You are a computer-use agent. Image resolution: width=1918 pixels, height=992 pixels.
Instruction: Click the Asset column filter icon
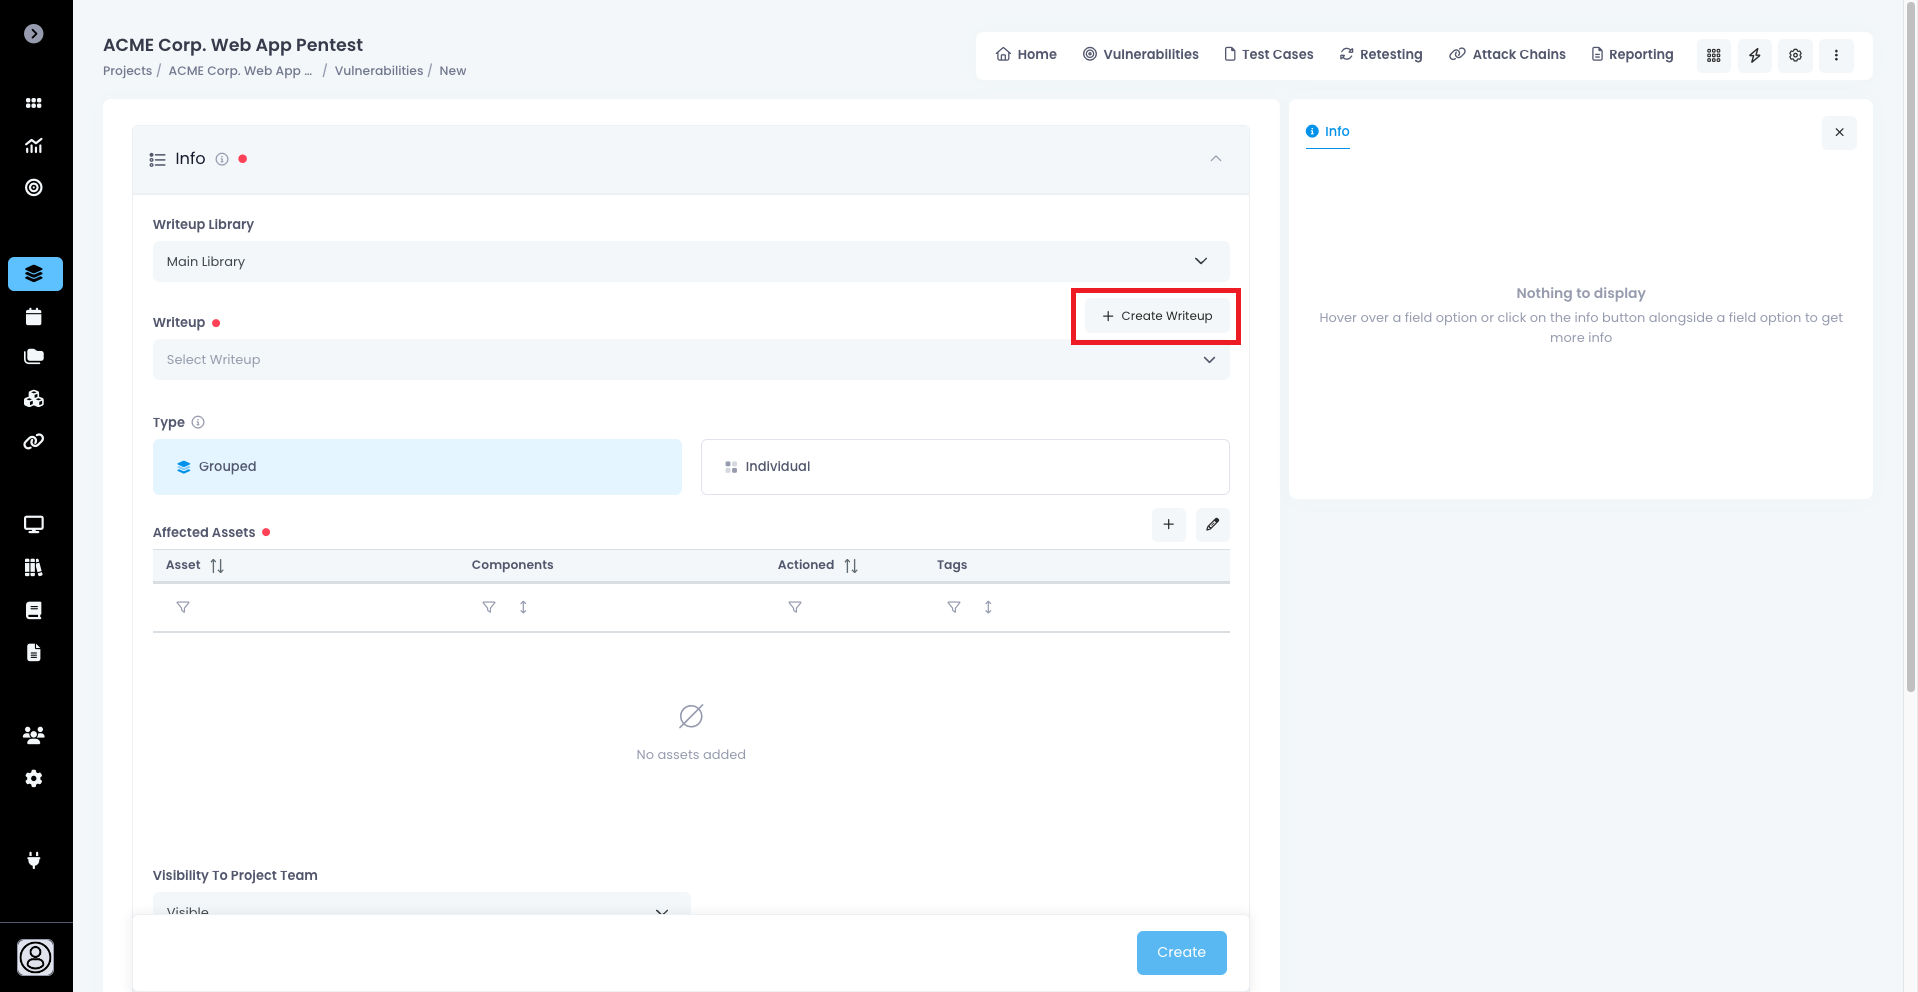click(183, 607)
